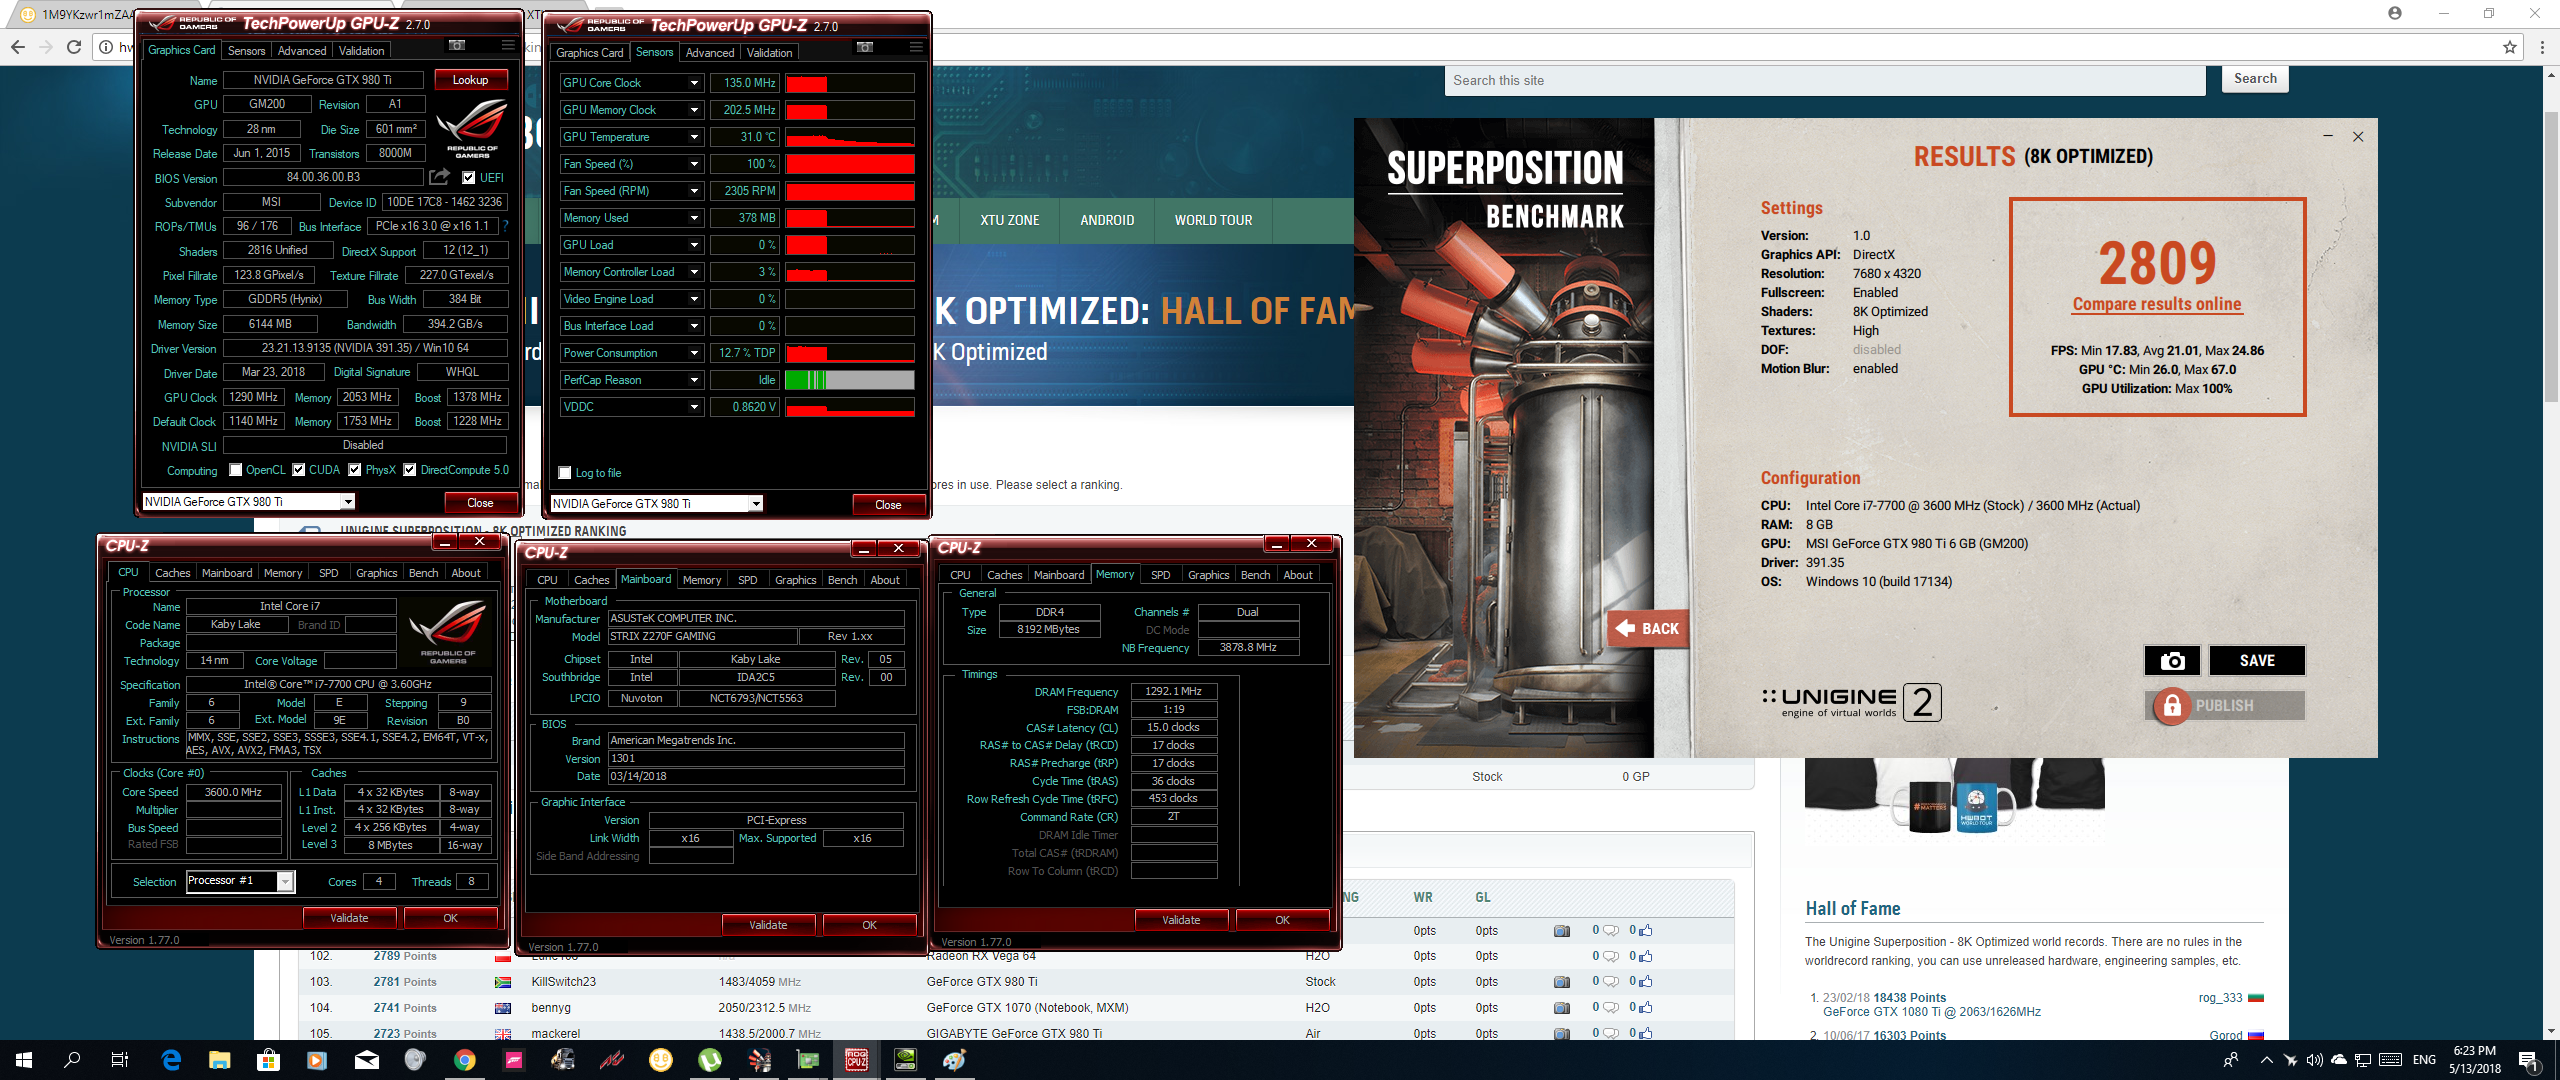Click Compare results online link
2560x1080 pixels.
[x=2157, y=304]
